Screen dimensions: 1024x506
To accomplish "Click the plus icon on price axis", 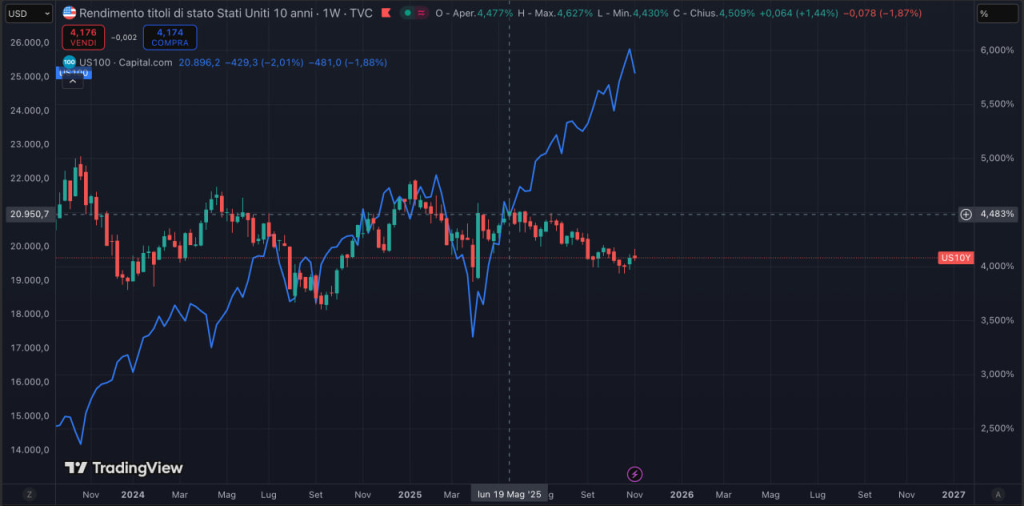I will [x=966, y=214].
